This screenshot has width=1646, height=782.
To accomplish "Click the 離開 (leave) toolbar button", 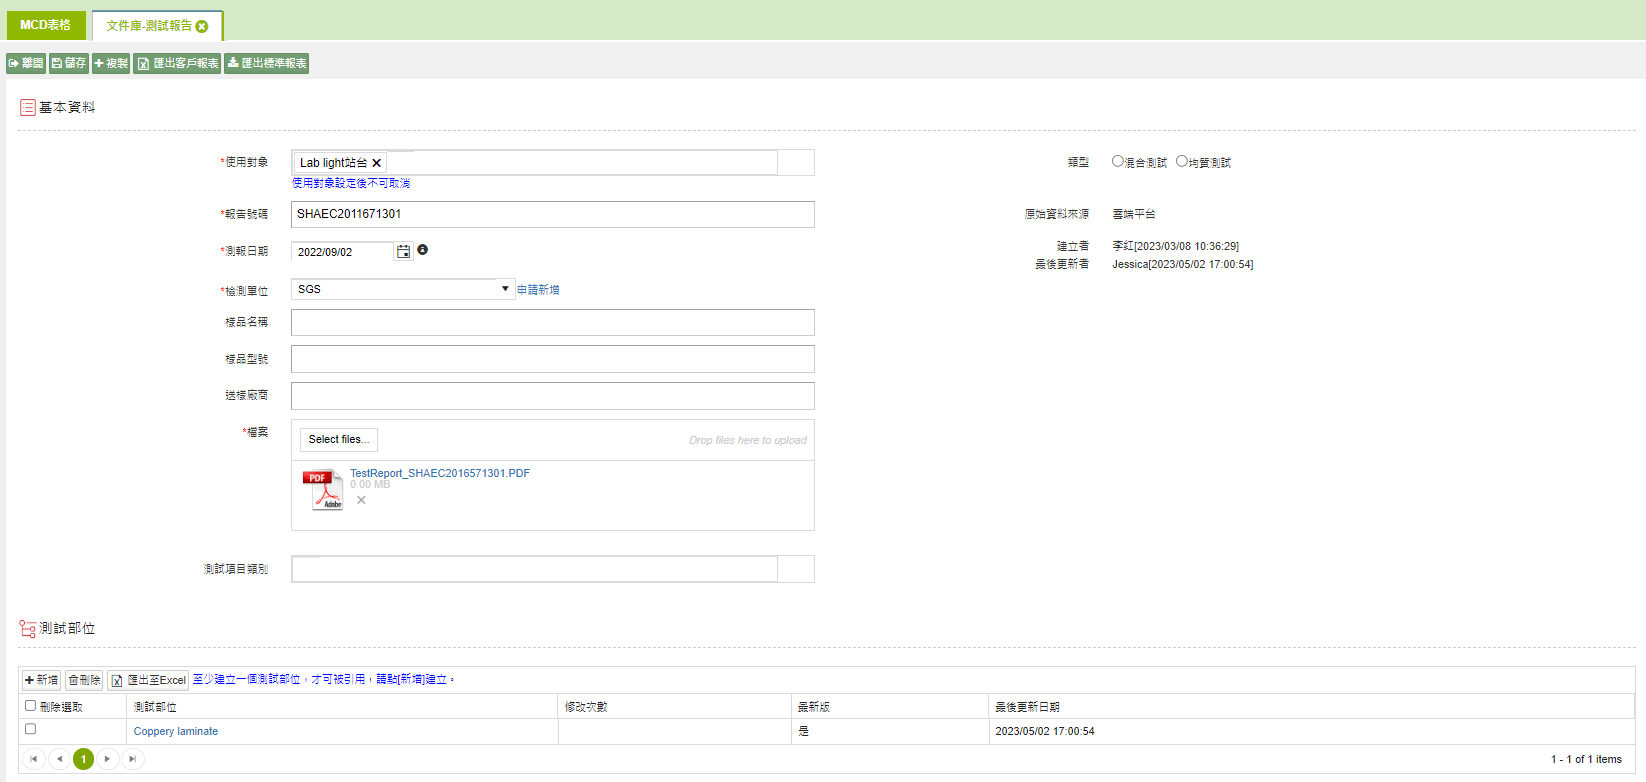I will pos(26,63).
